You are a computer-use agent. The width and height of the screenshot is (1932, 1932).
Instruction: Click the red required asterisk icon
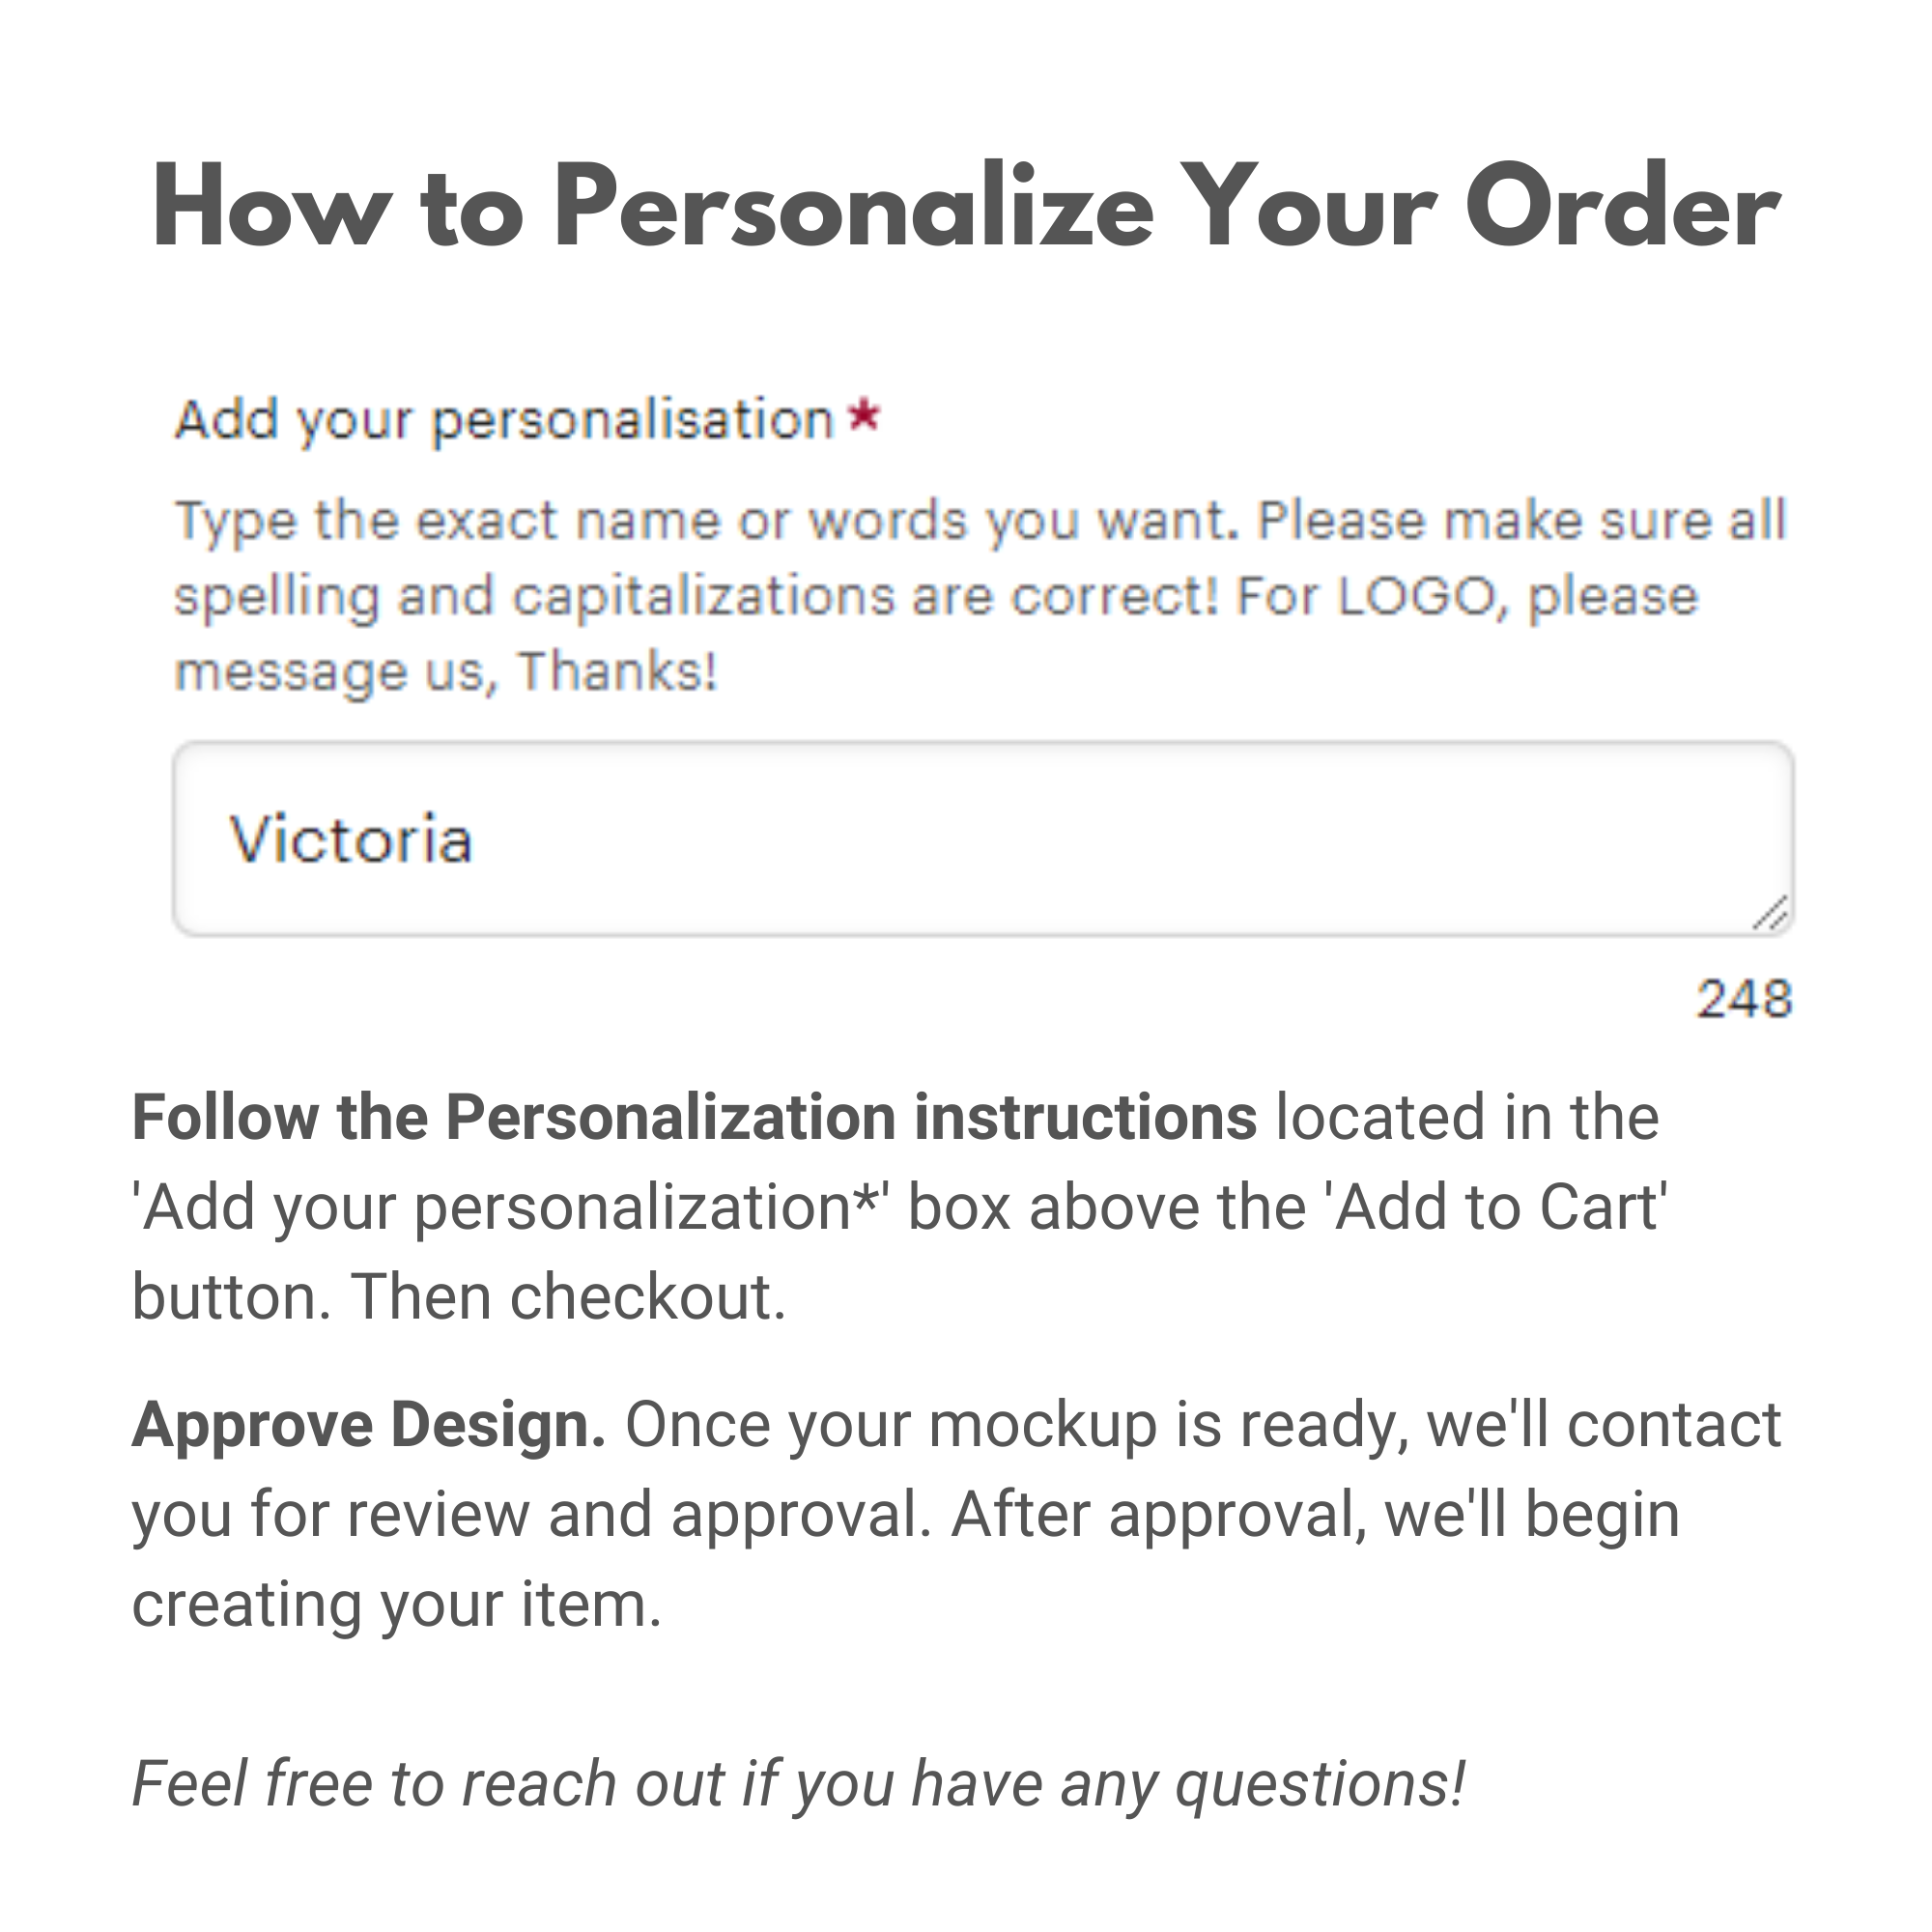pos(863,415)
